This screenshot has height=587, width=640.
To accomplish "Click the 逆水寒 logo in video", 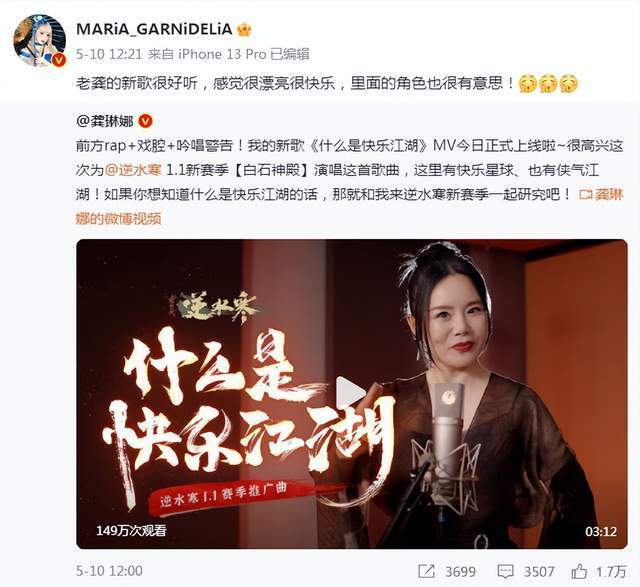I will click(214, 307).
